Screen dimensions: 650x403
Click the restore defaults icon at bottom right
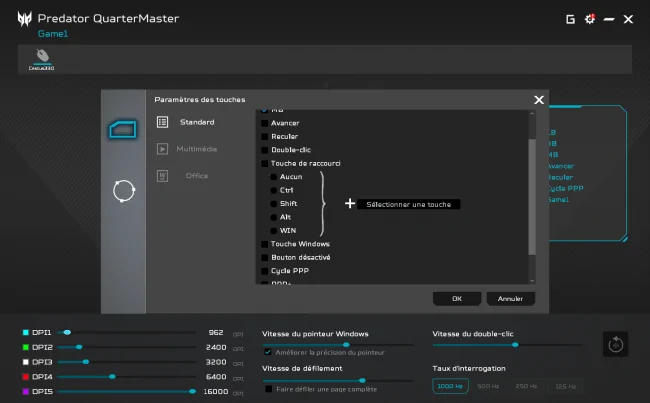point(616,344)
